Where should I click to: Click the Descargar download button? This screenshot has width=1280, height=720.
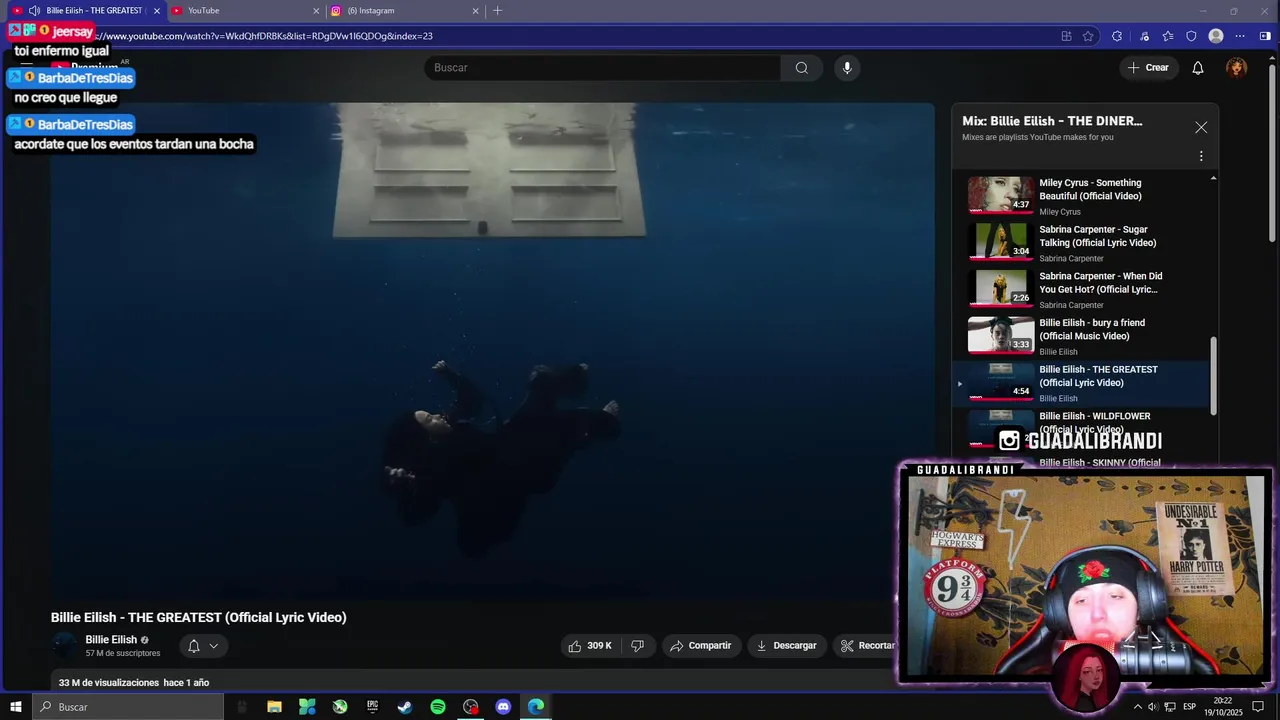(x=786, y=646)
